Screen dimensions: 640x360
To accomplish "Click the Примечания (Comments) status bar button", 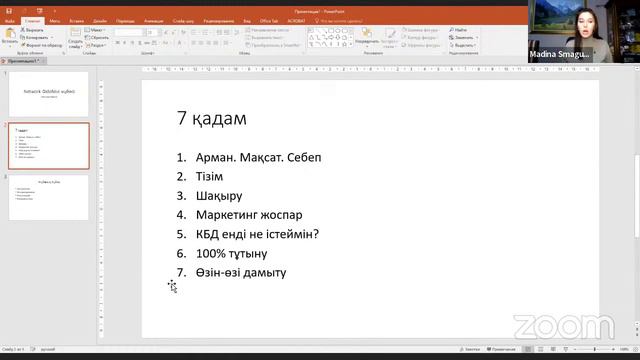I will [x=501, y=349].
